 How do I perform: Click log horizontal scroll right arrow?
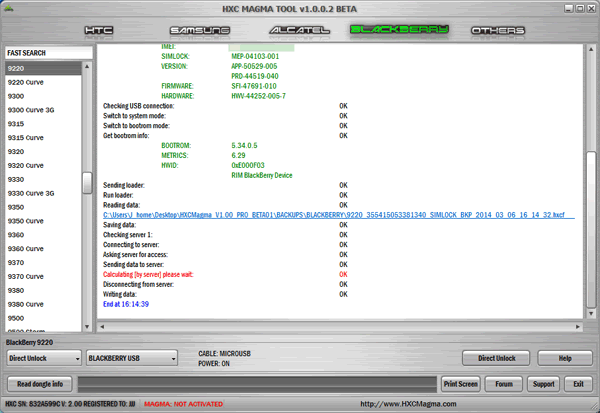point(578,327)
